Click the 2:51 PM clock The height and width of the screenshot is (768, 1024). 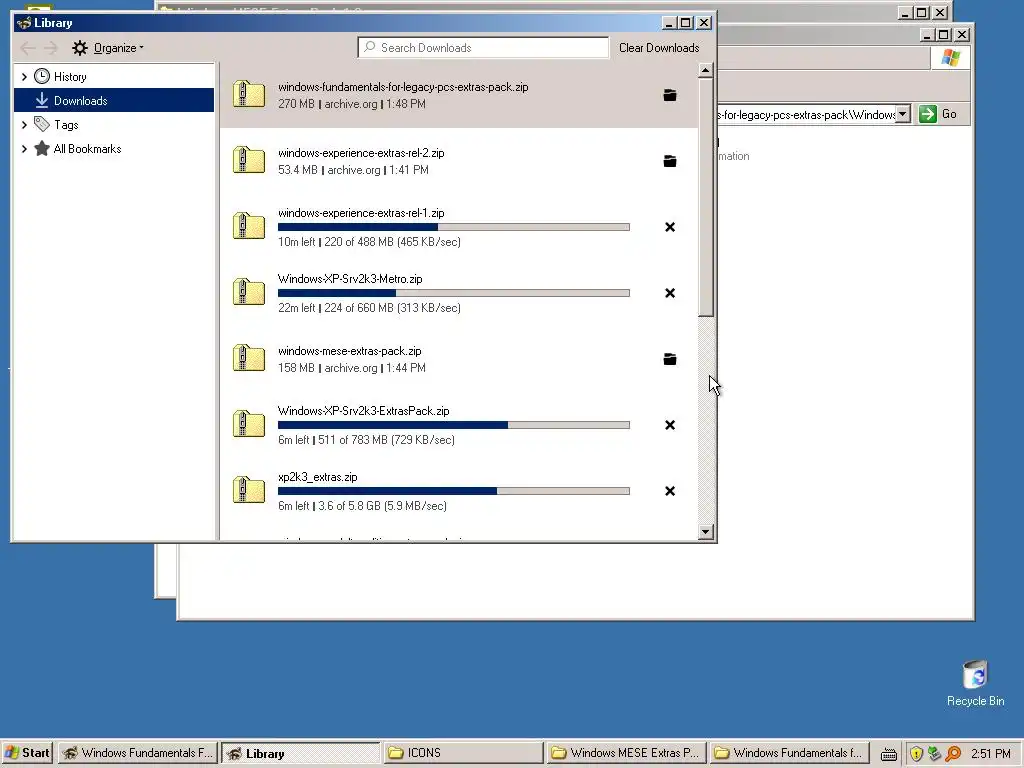[991, 754]
